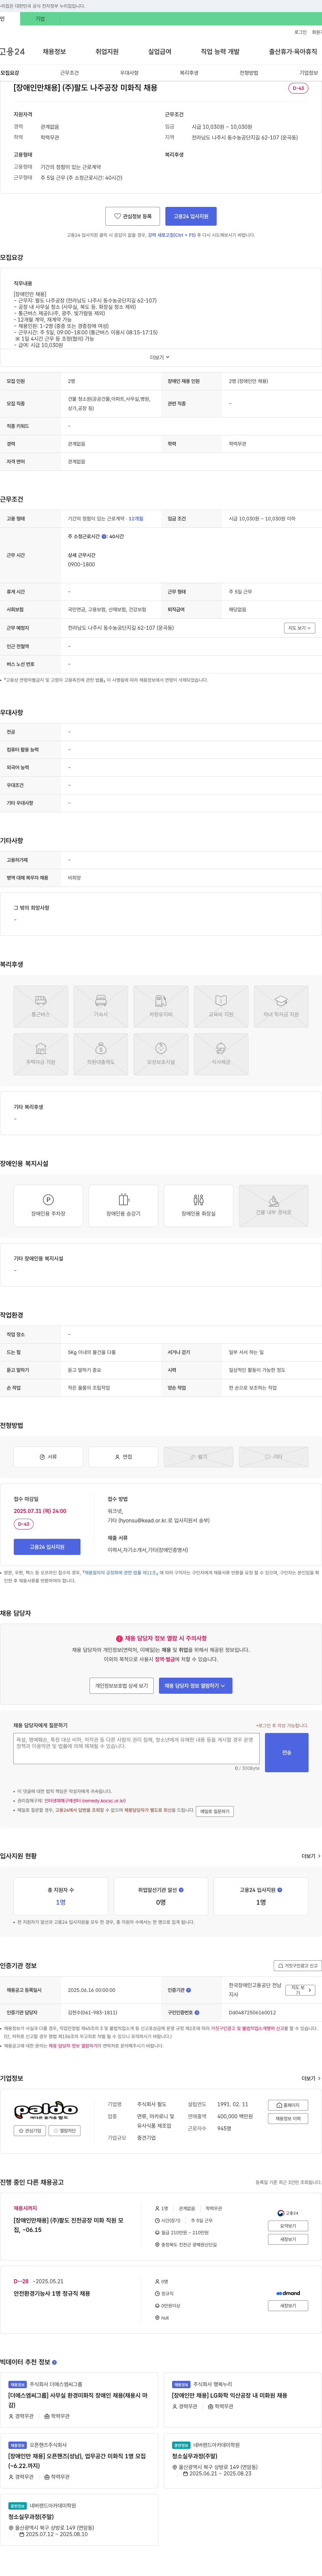Click the heart icon on 관심정보 등록
Image resolution: width=322 pixels, height=2576 pixels.
pos(117,216)
